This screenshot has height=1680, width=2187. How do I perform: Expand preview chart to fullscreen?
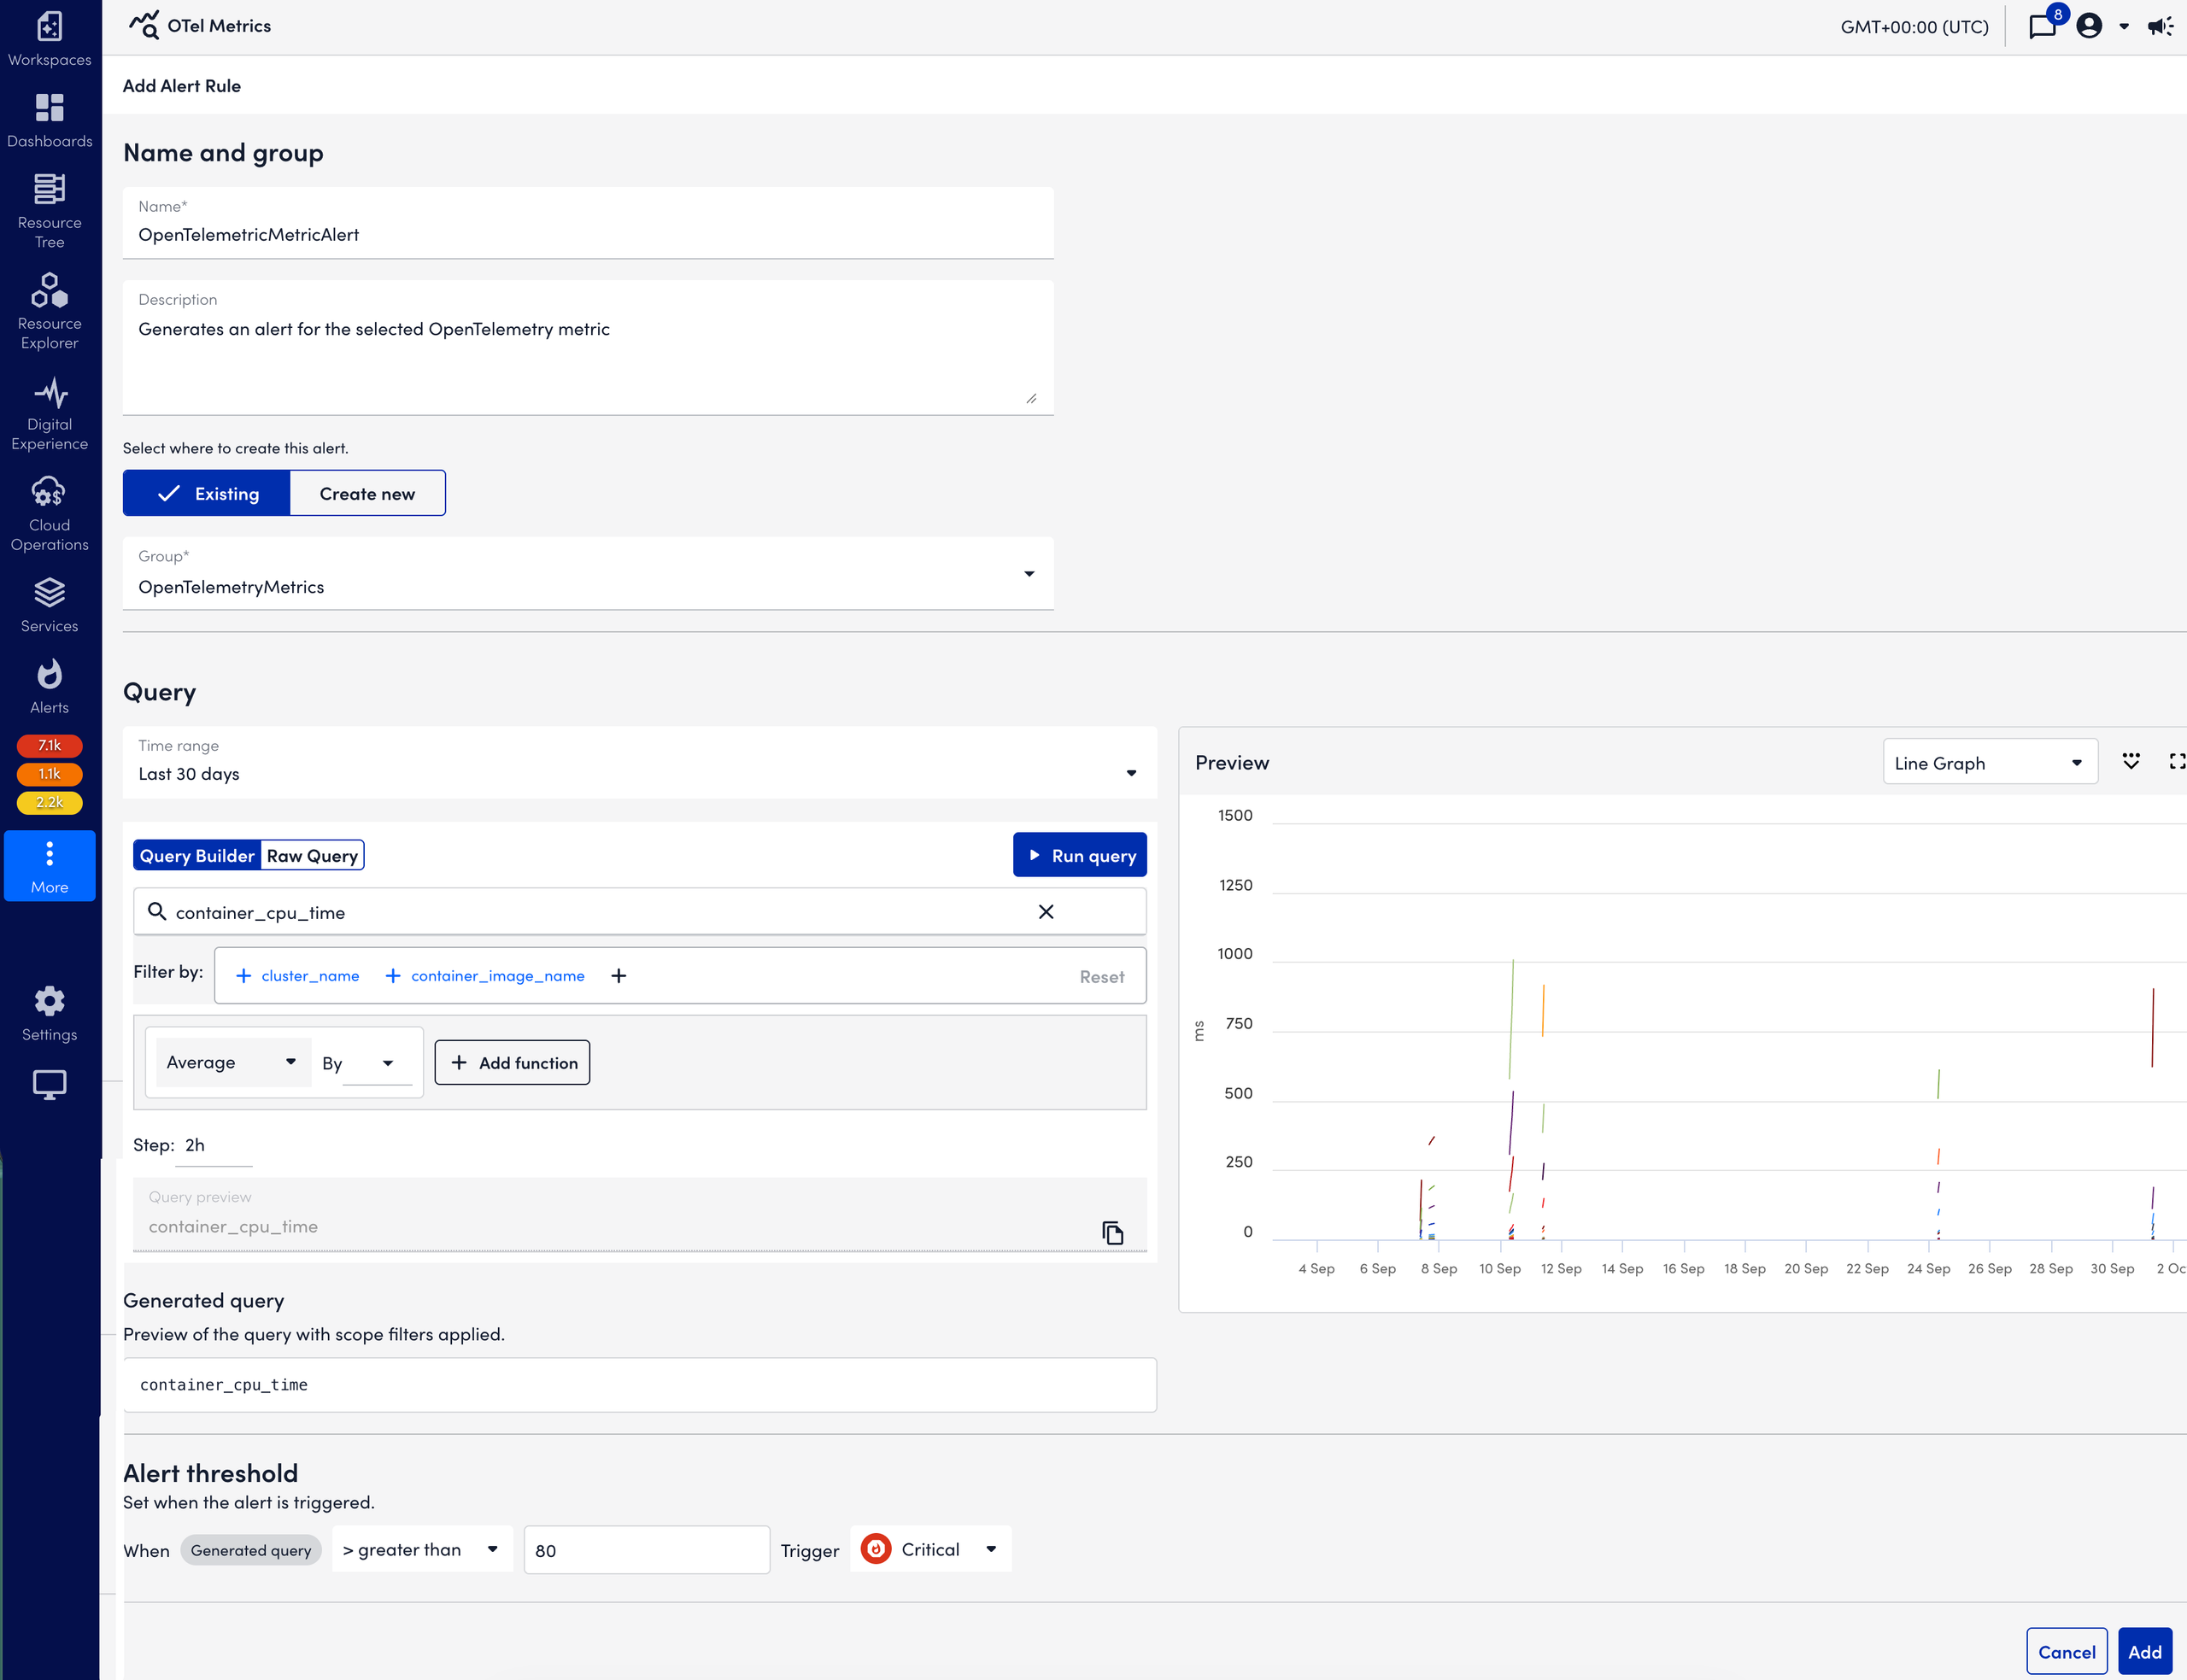pyautogui.click(x=2177, y=761)
